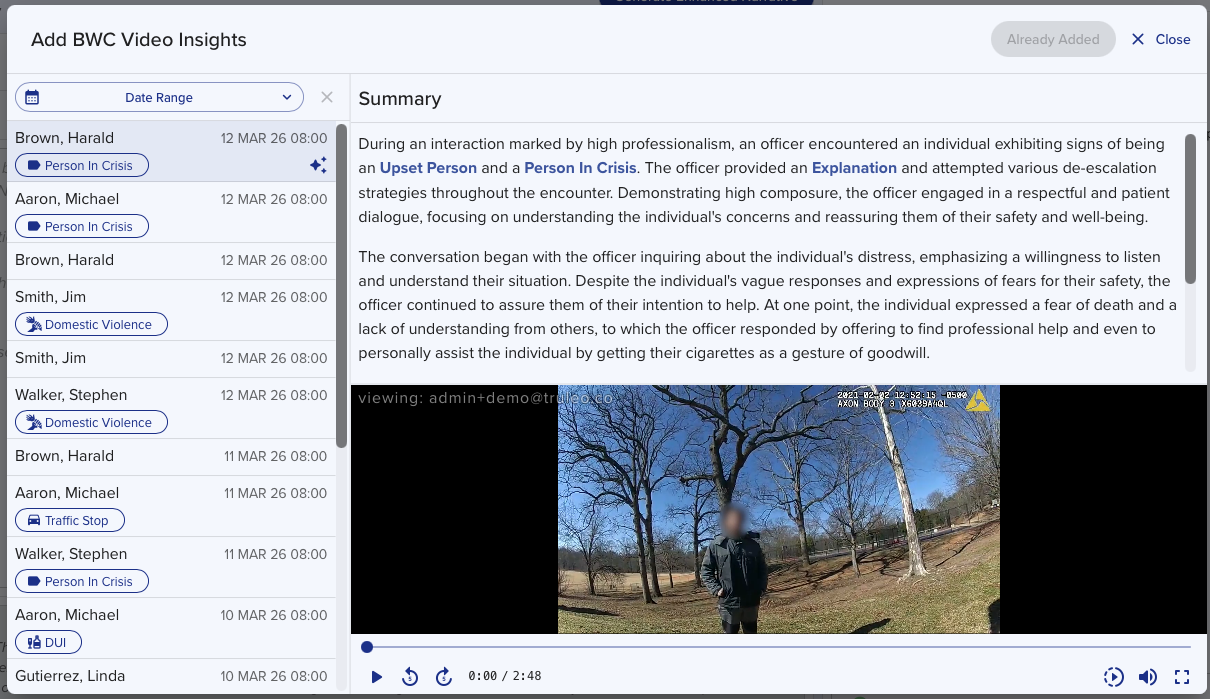Play the body camera video
This screenshot has height=699, width=1210.
pyautogui.click(x=376, y=677)
